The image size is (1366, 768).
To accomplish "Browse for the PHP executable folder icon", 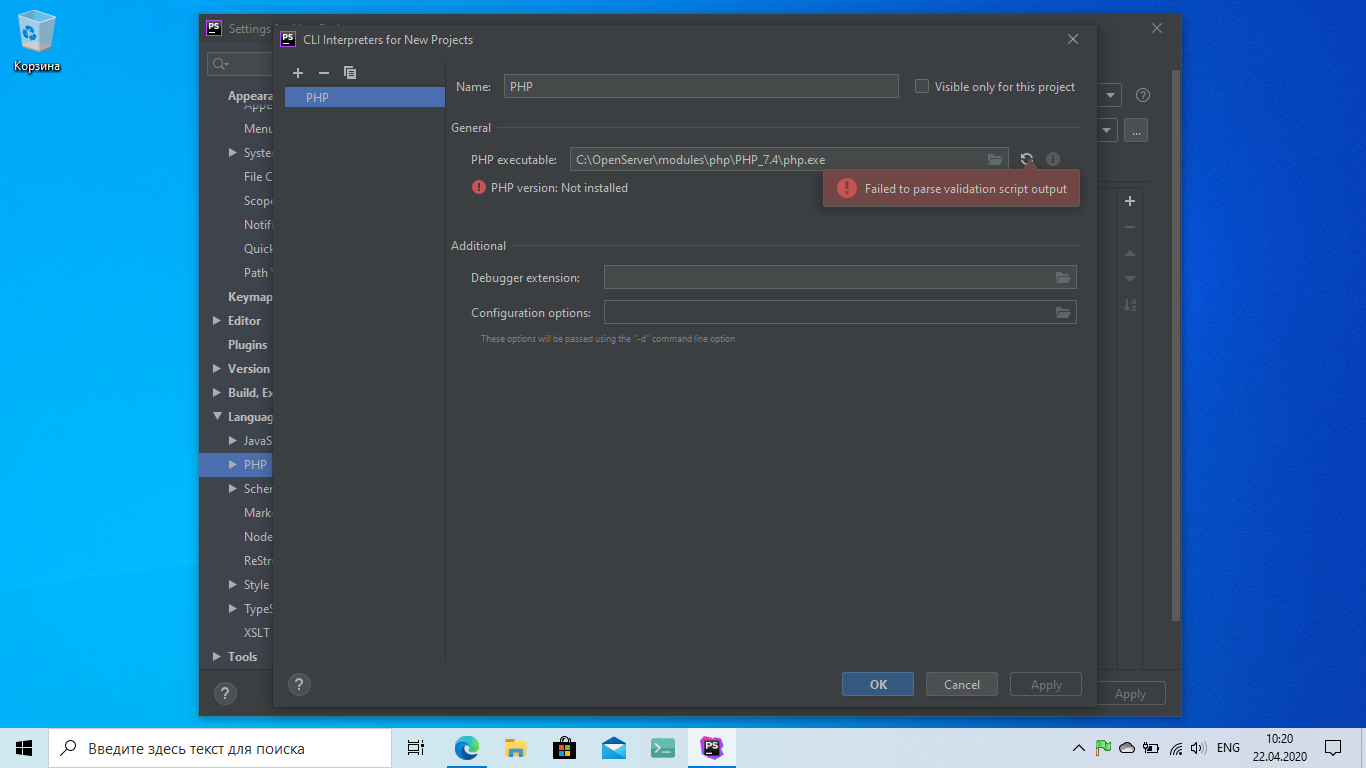I will [x=995, y=159].
